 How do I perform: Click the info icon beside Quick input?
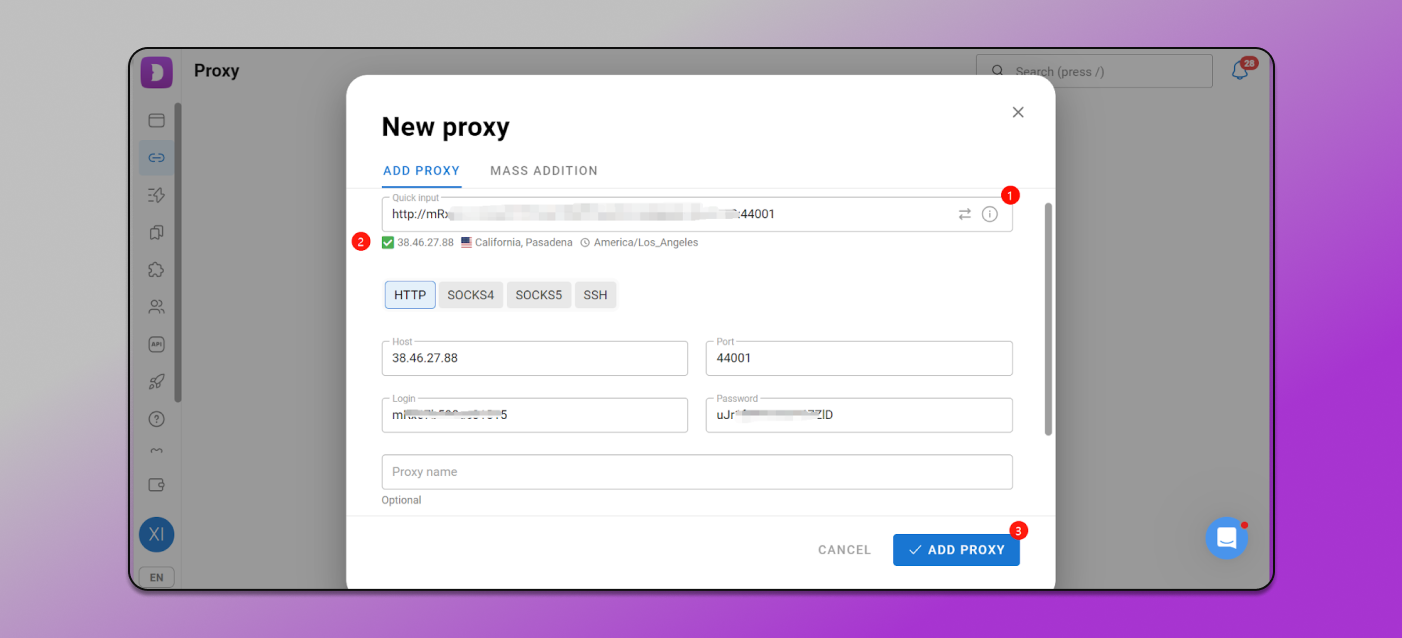pyautogui.click(x=989, y=213)
